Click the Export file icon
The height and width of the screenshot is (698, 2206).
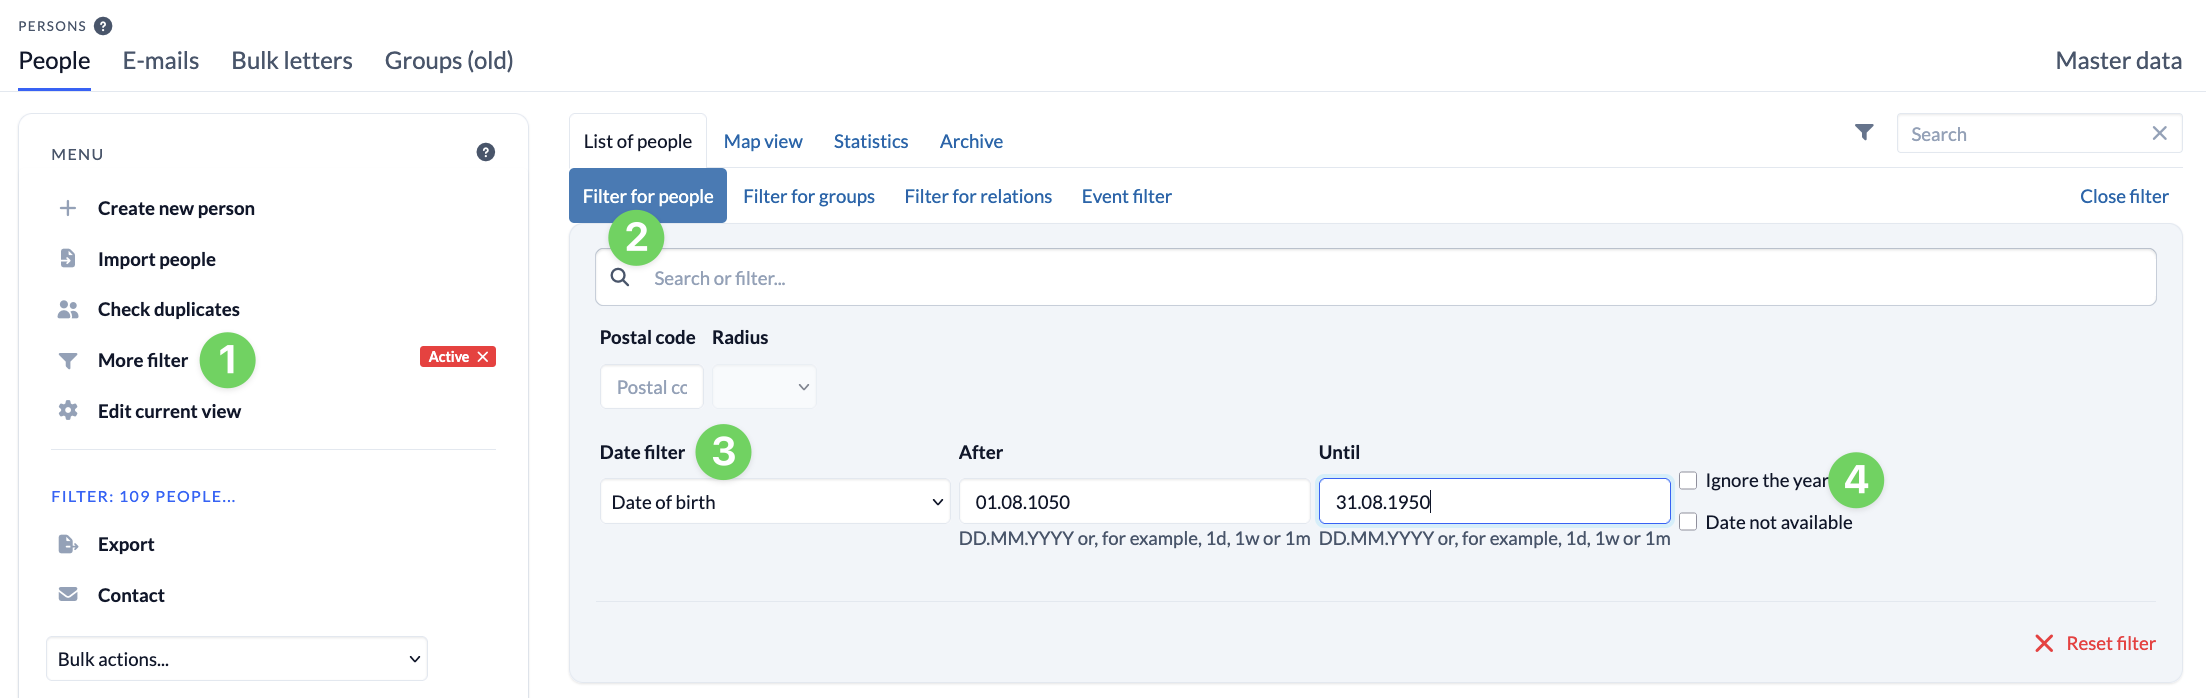68,544
